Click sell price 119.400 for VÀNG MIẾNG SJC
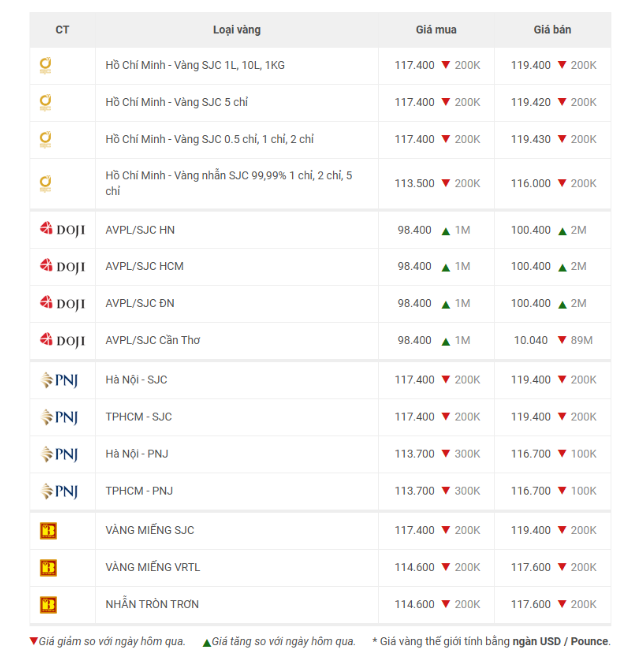The image size is (638, 668). point(531,530)
